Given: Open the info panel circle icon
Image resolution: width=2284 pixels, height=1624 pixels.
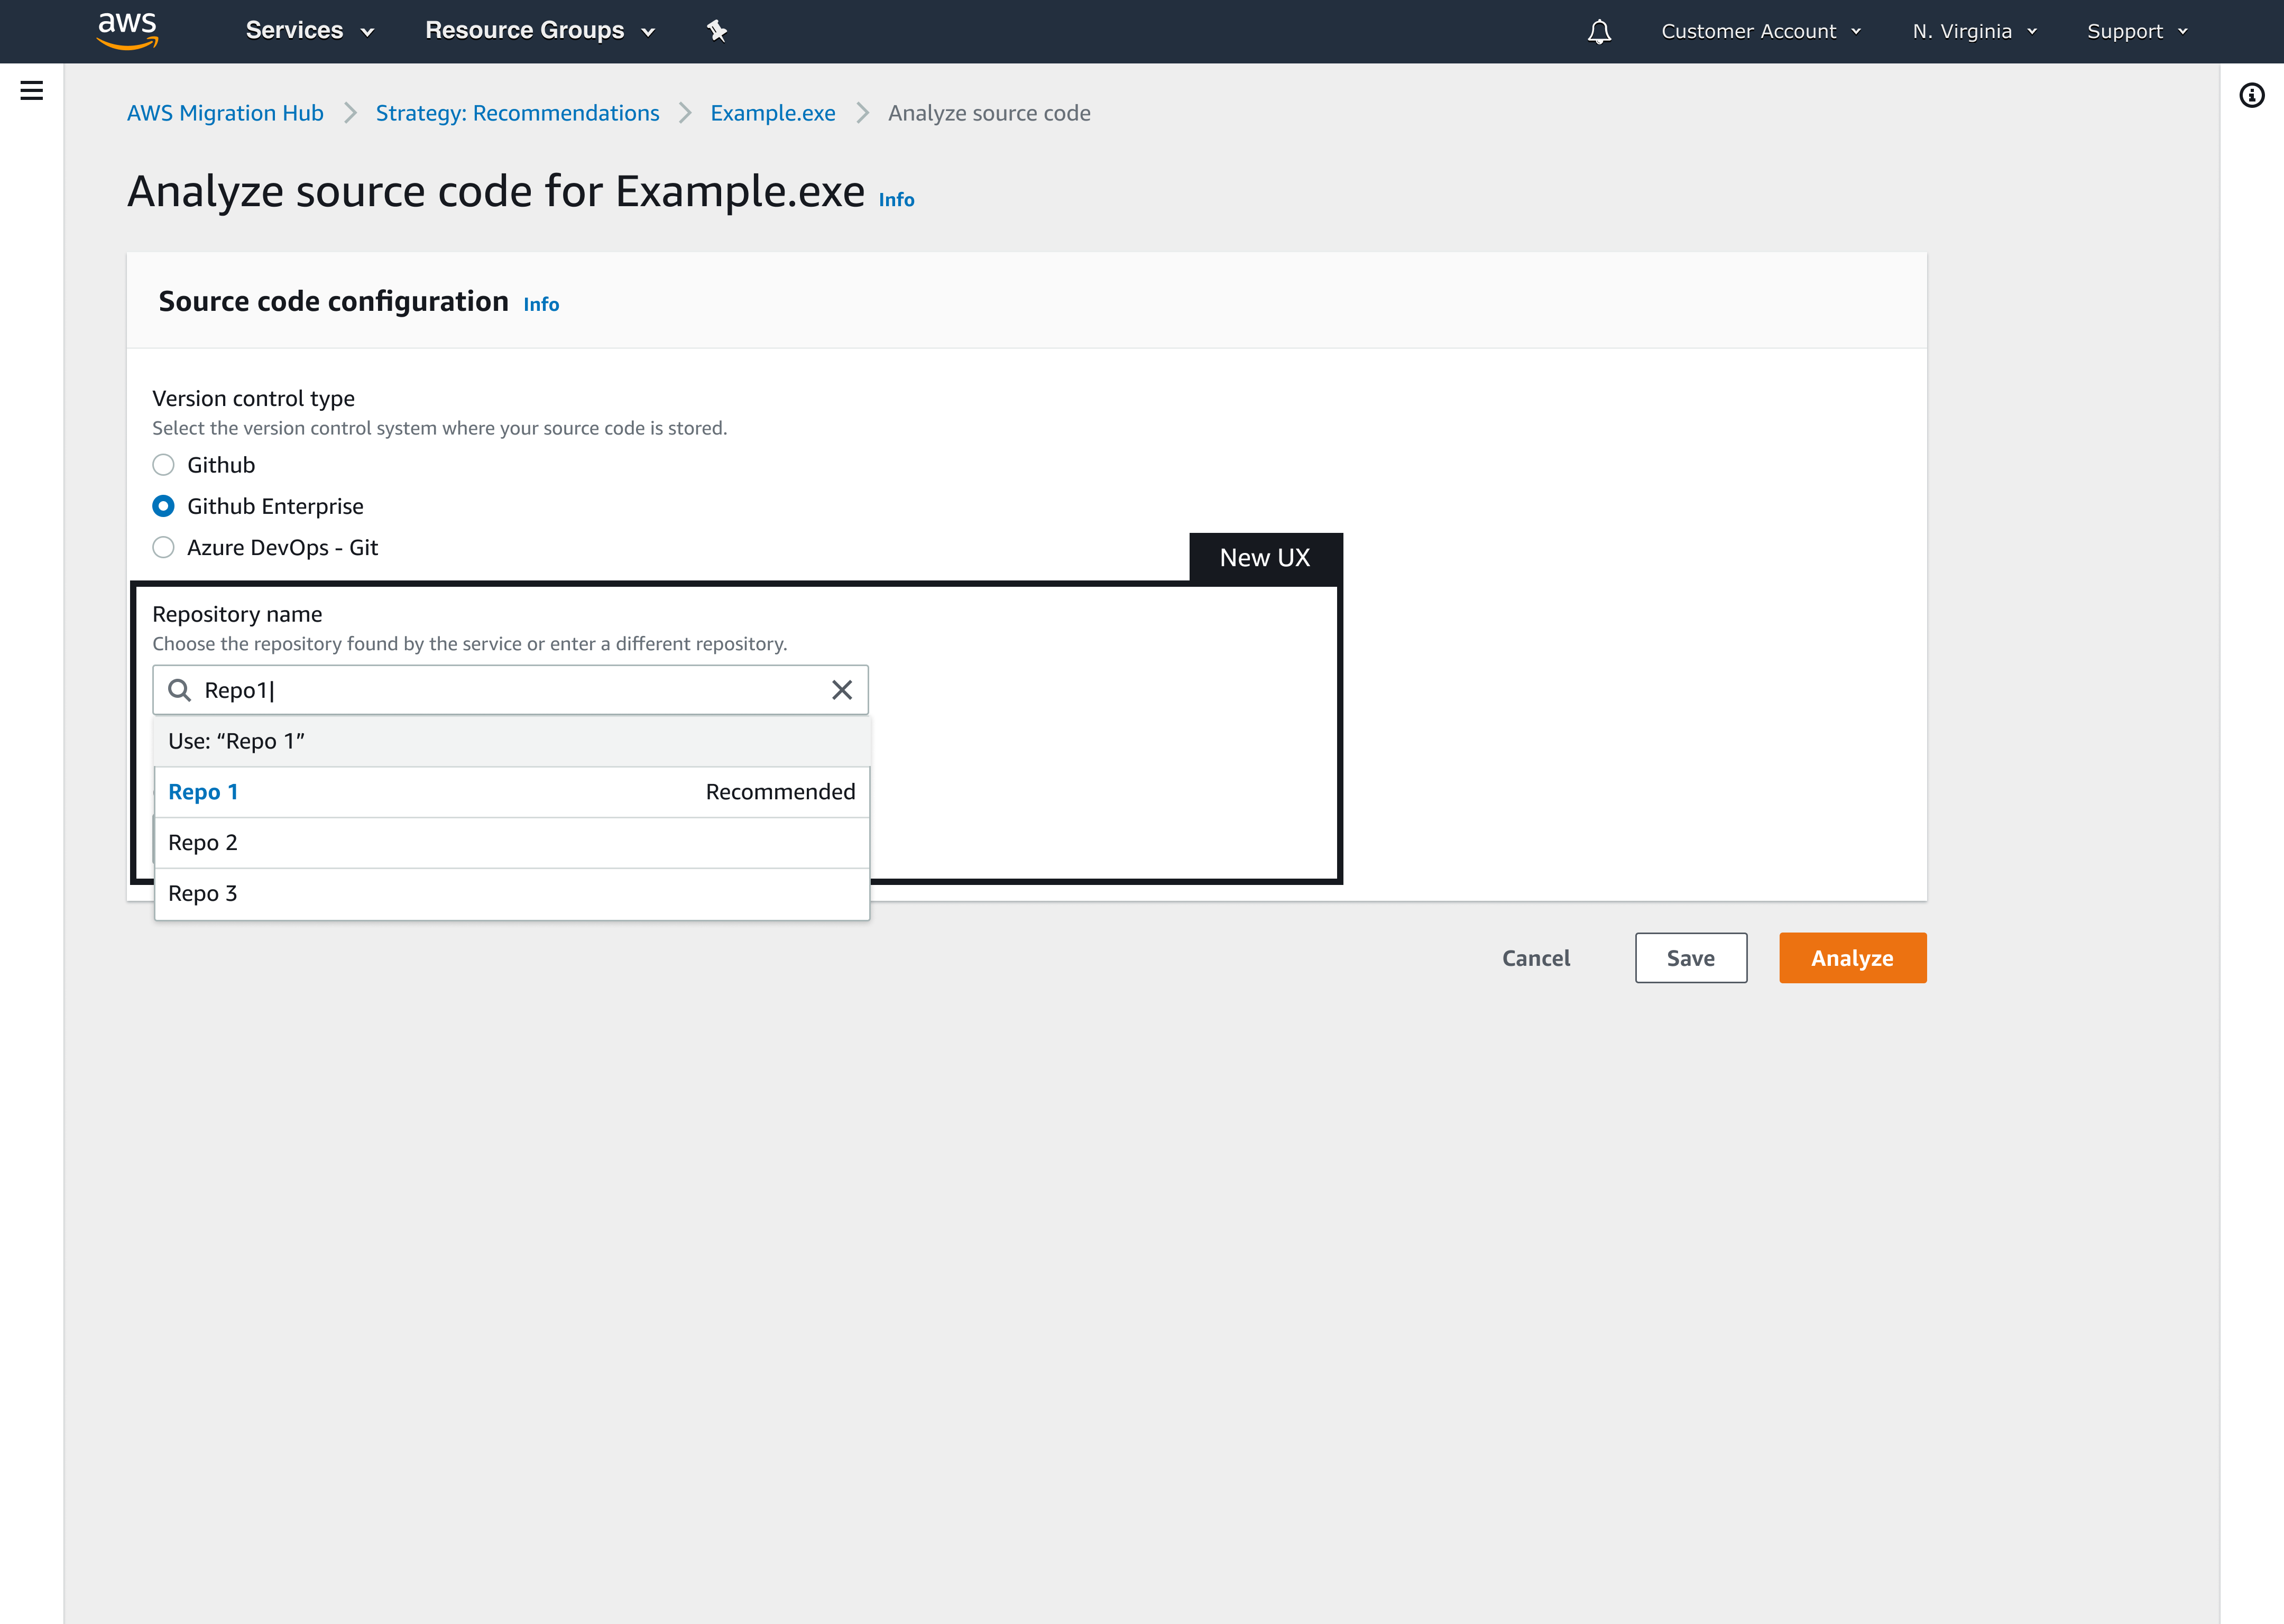Looking at the screenshot, I should (2251, 95).
